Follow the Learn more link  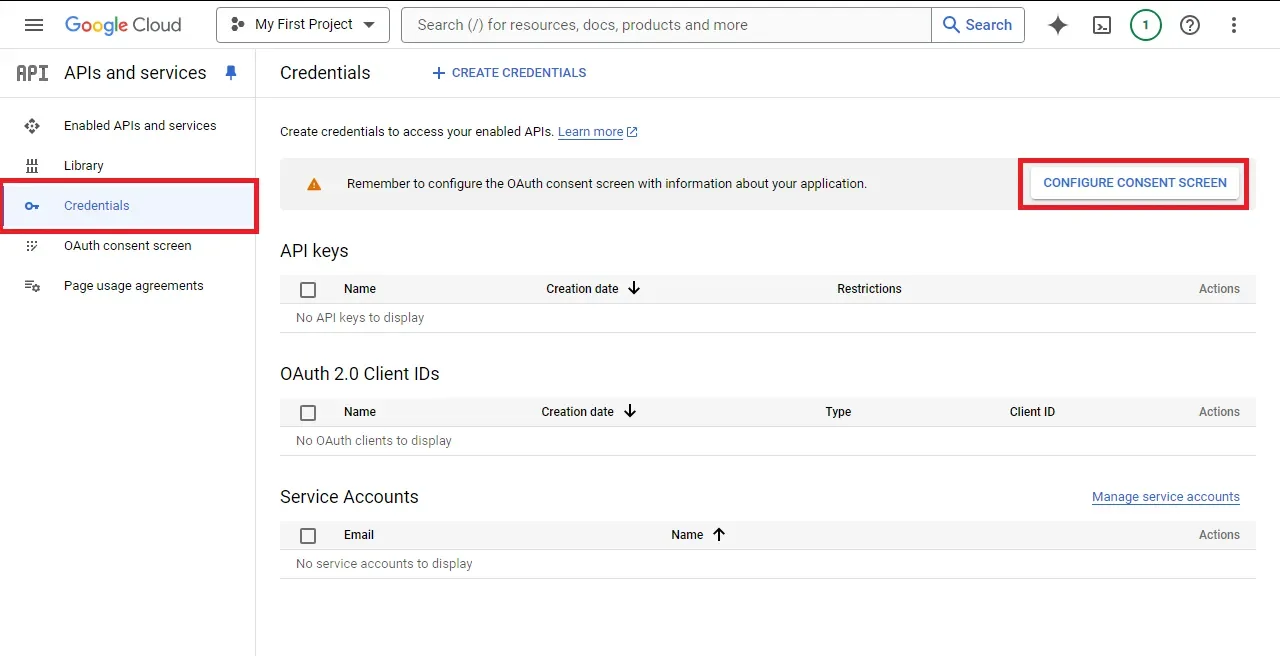(x=591, y=132)
